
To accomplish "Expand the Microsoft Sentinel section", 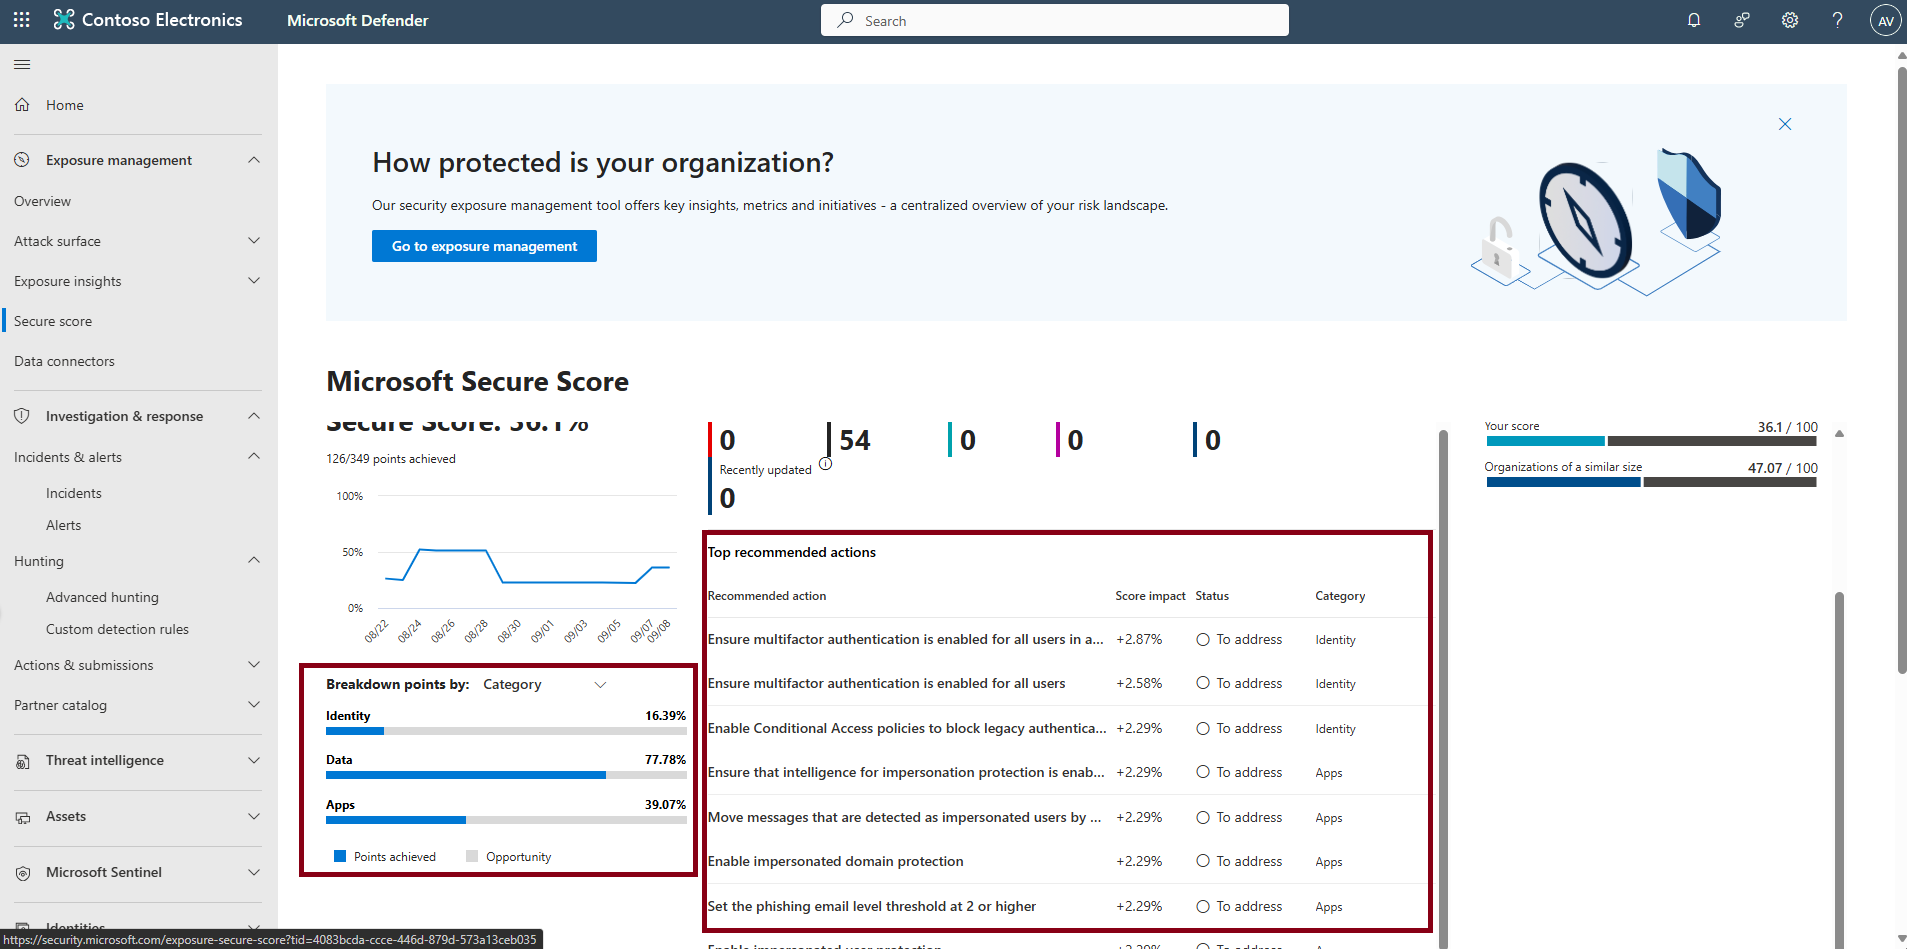I will 254,873.
